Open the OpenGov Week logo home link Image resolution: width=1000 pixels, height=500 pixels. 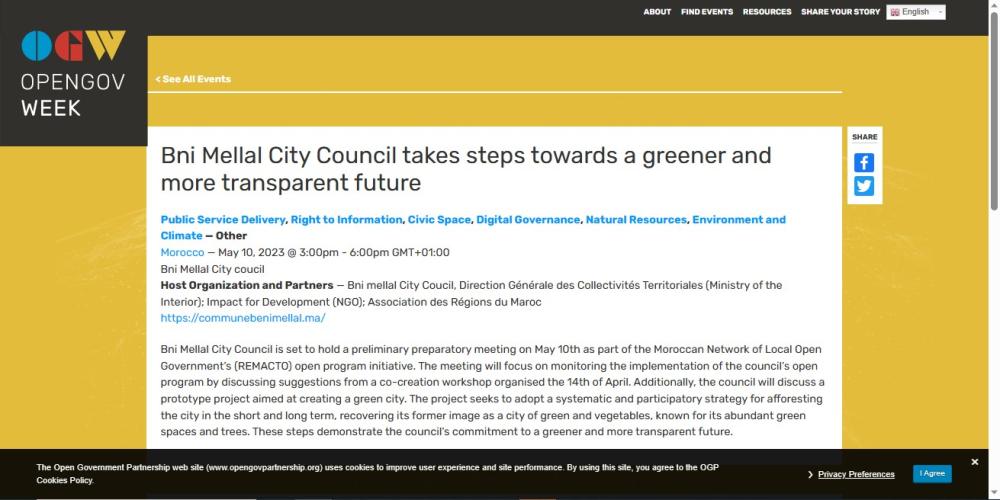pyautogui.click(x=73, y=73)
